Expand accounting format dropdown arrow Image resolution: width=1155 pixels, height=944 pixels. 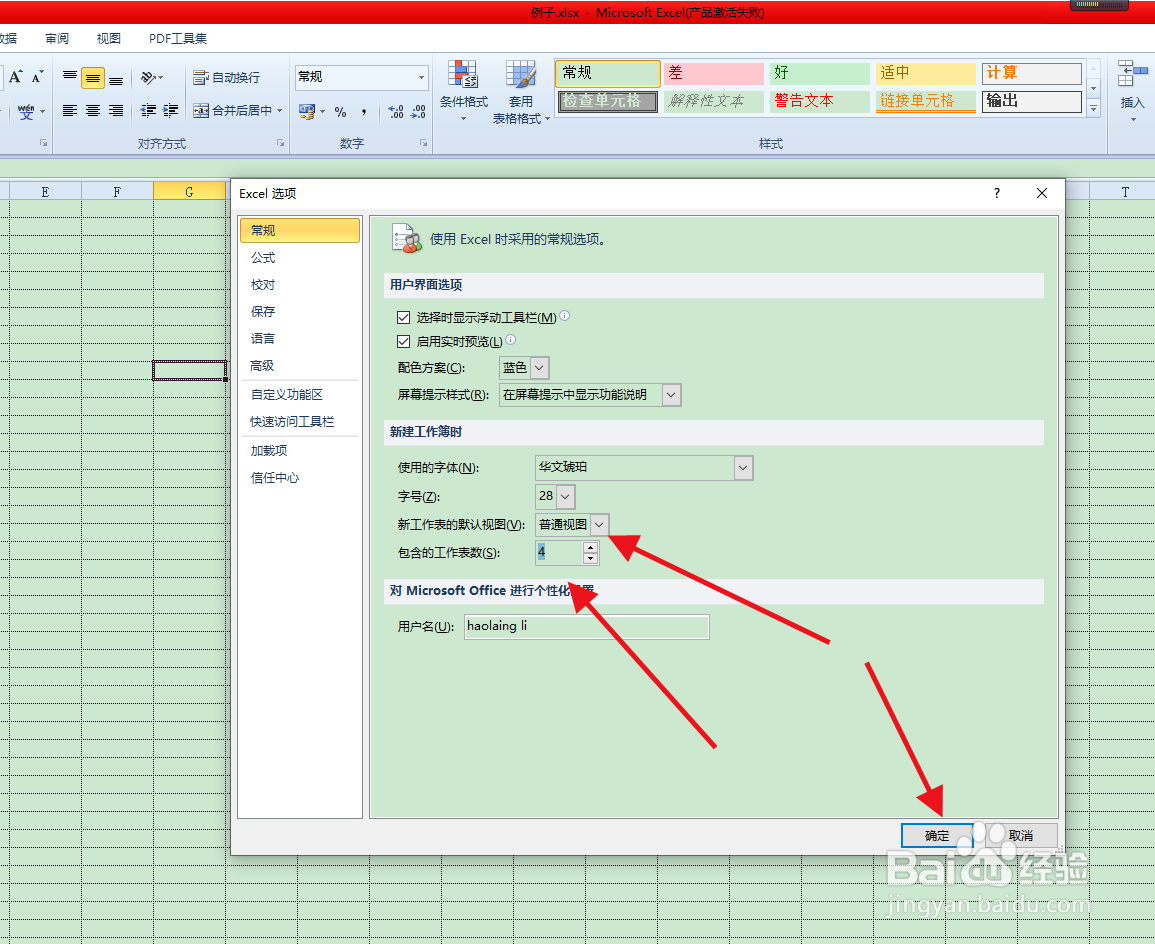click(323, 111)
